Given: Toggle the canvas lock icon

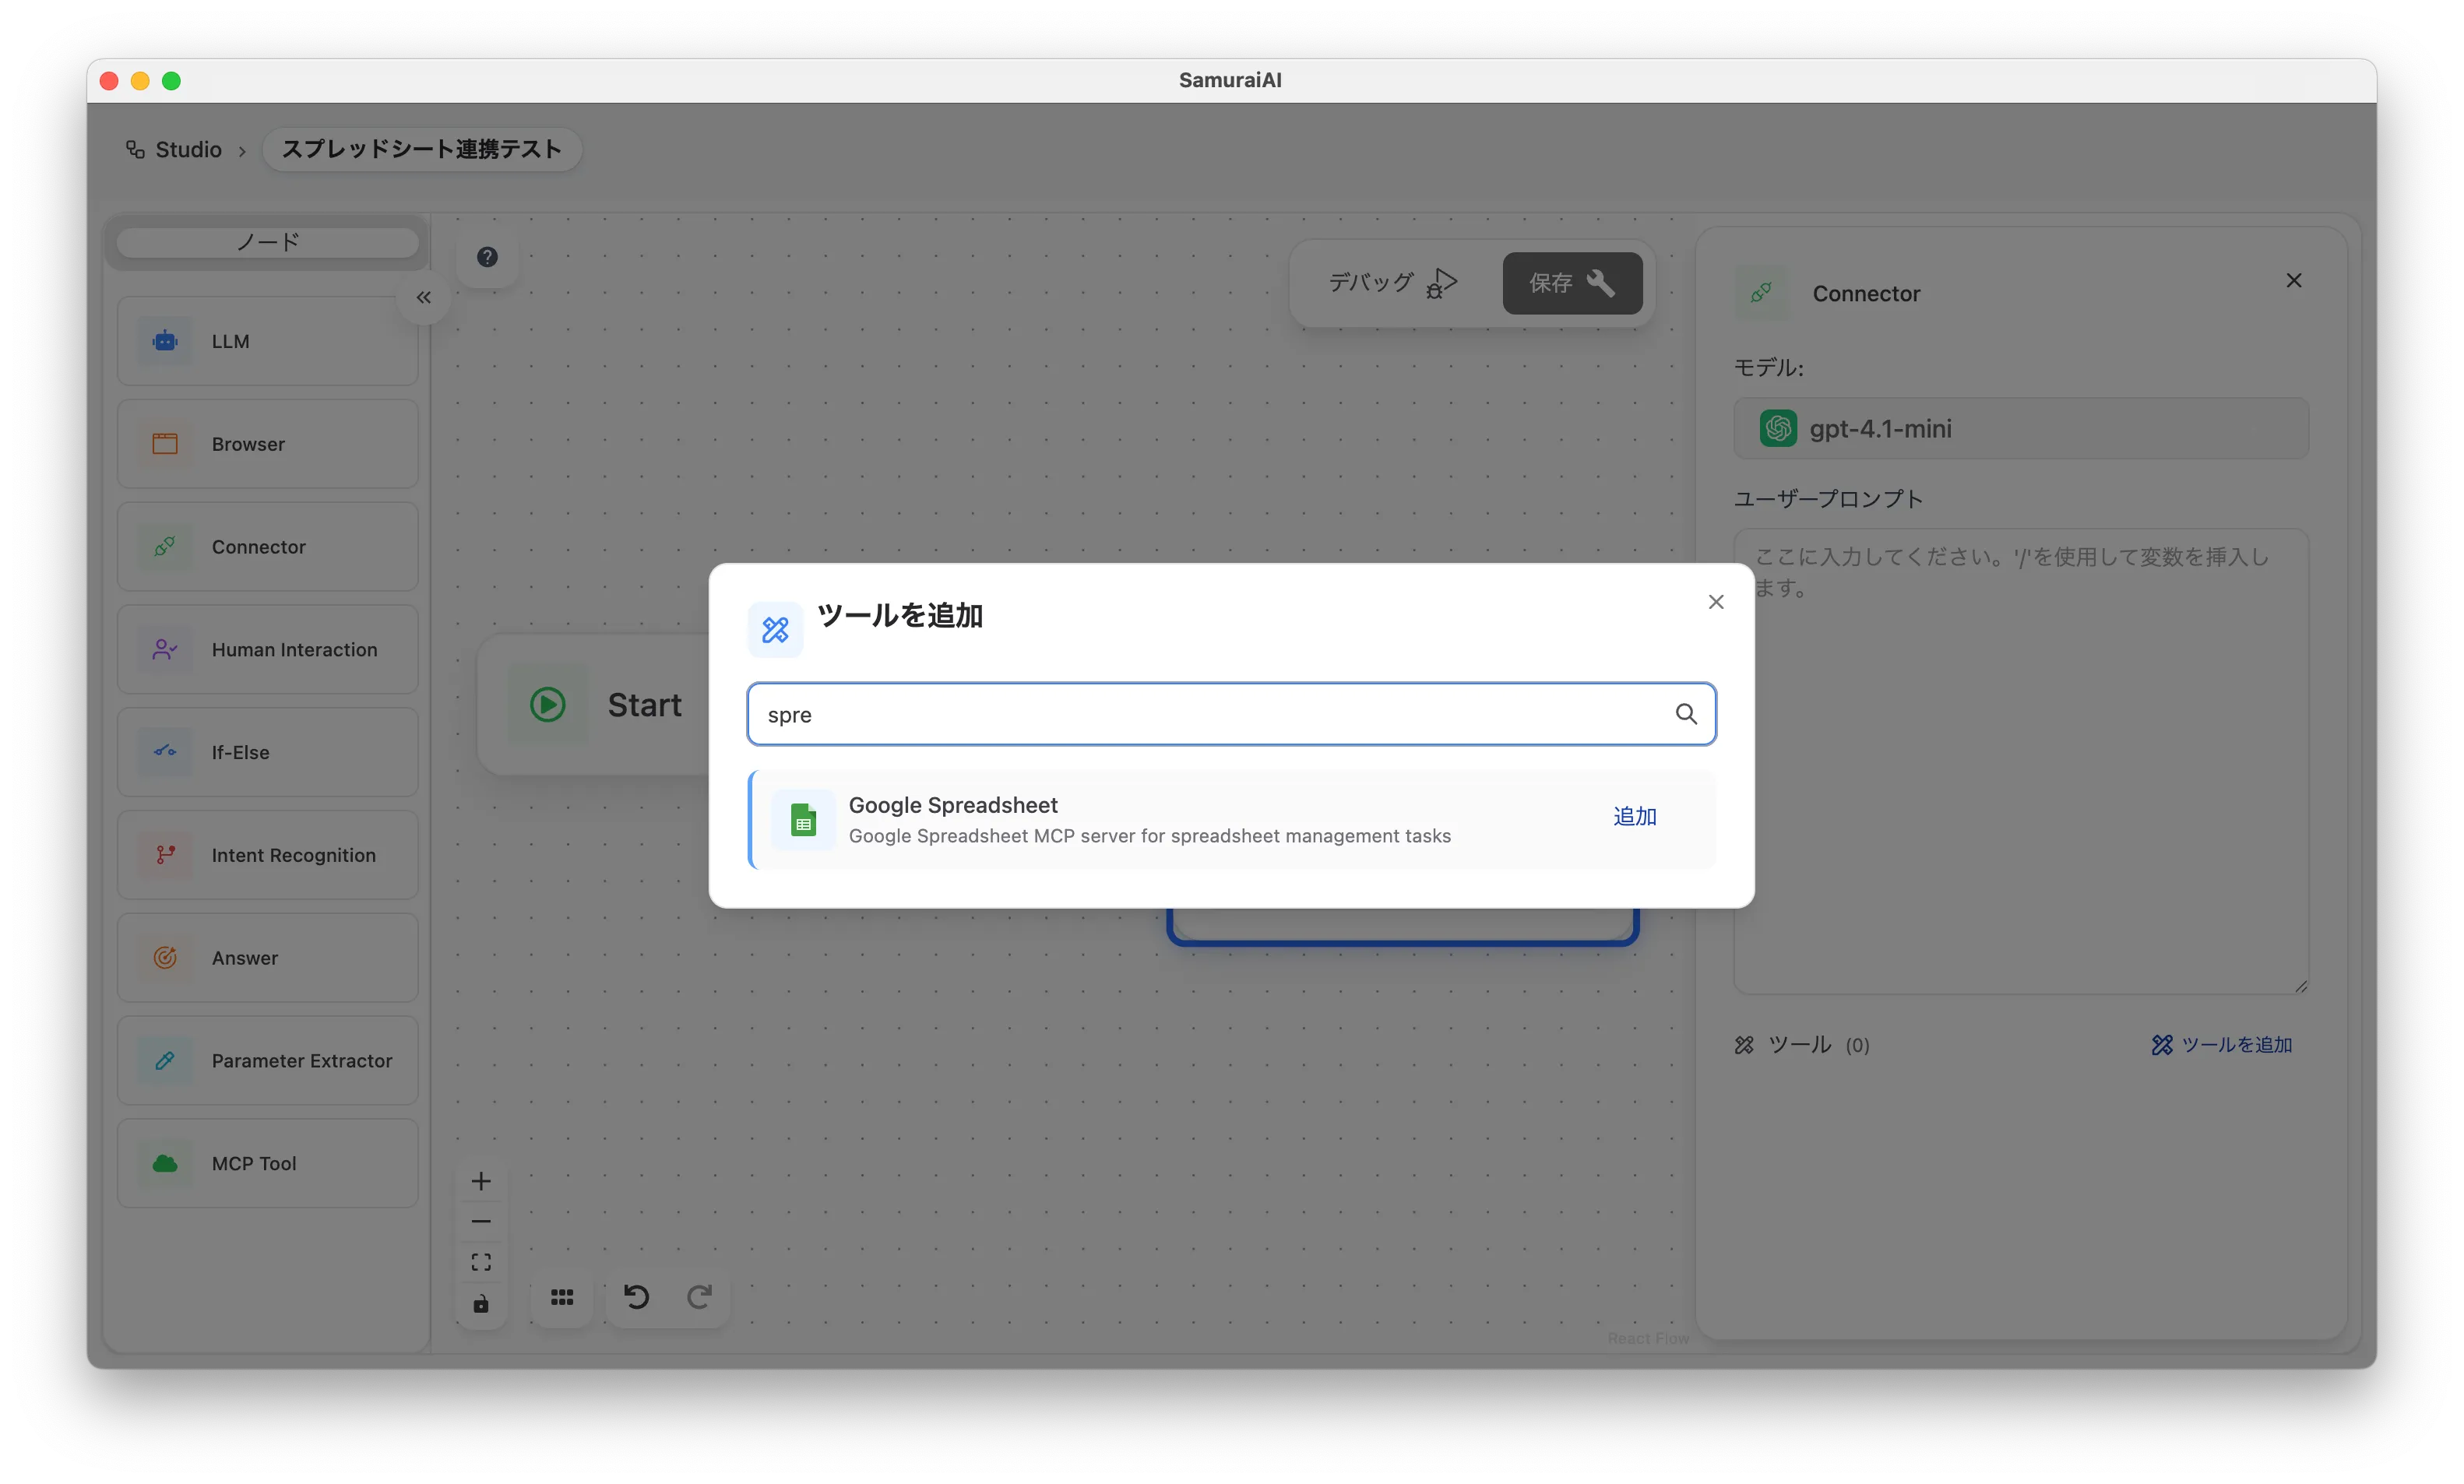Looking at the screenshot, I should point(481,1304).
